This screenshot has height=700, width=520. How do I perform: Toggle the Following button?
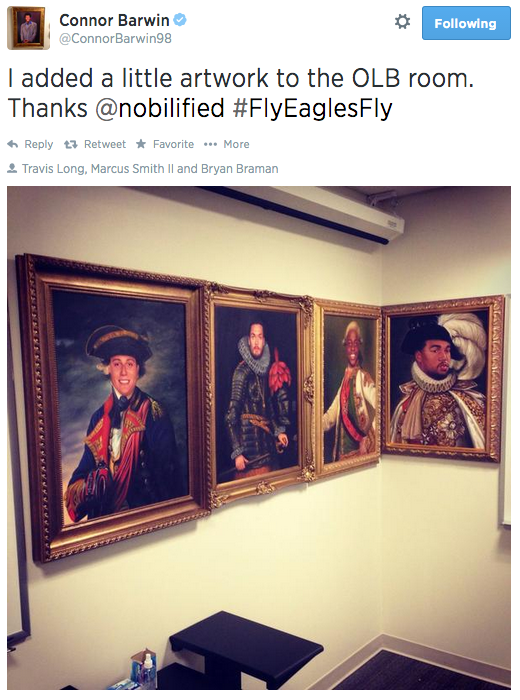466,23
